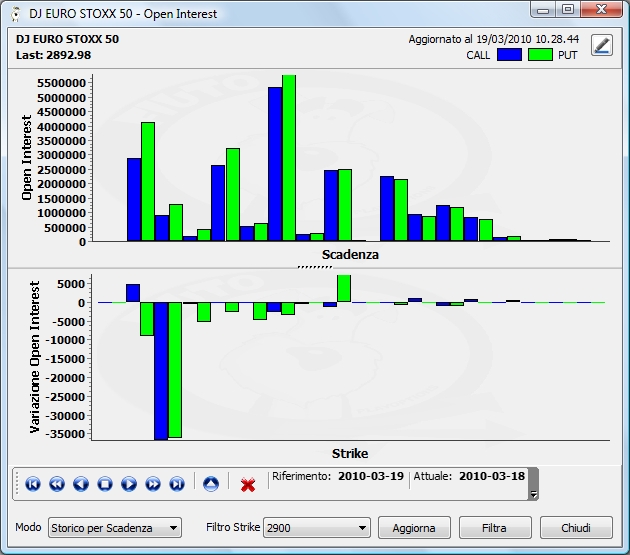Image resolution: width=630 pixels, height=555 pixels.
Task: Expand the toolbar overflow arrow
Action: click(x=533, y=494)
